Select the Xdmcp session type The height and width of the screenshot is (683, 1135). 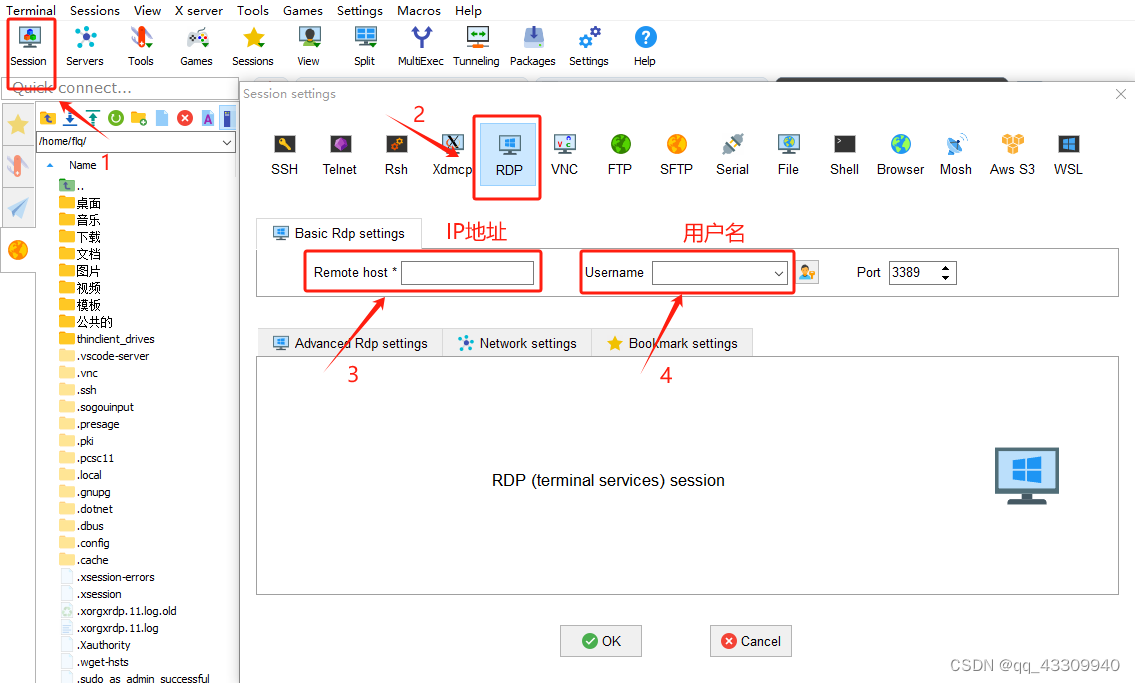click(452, 156)
